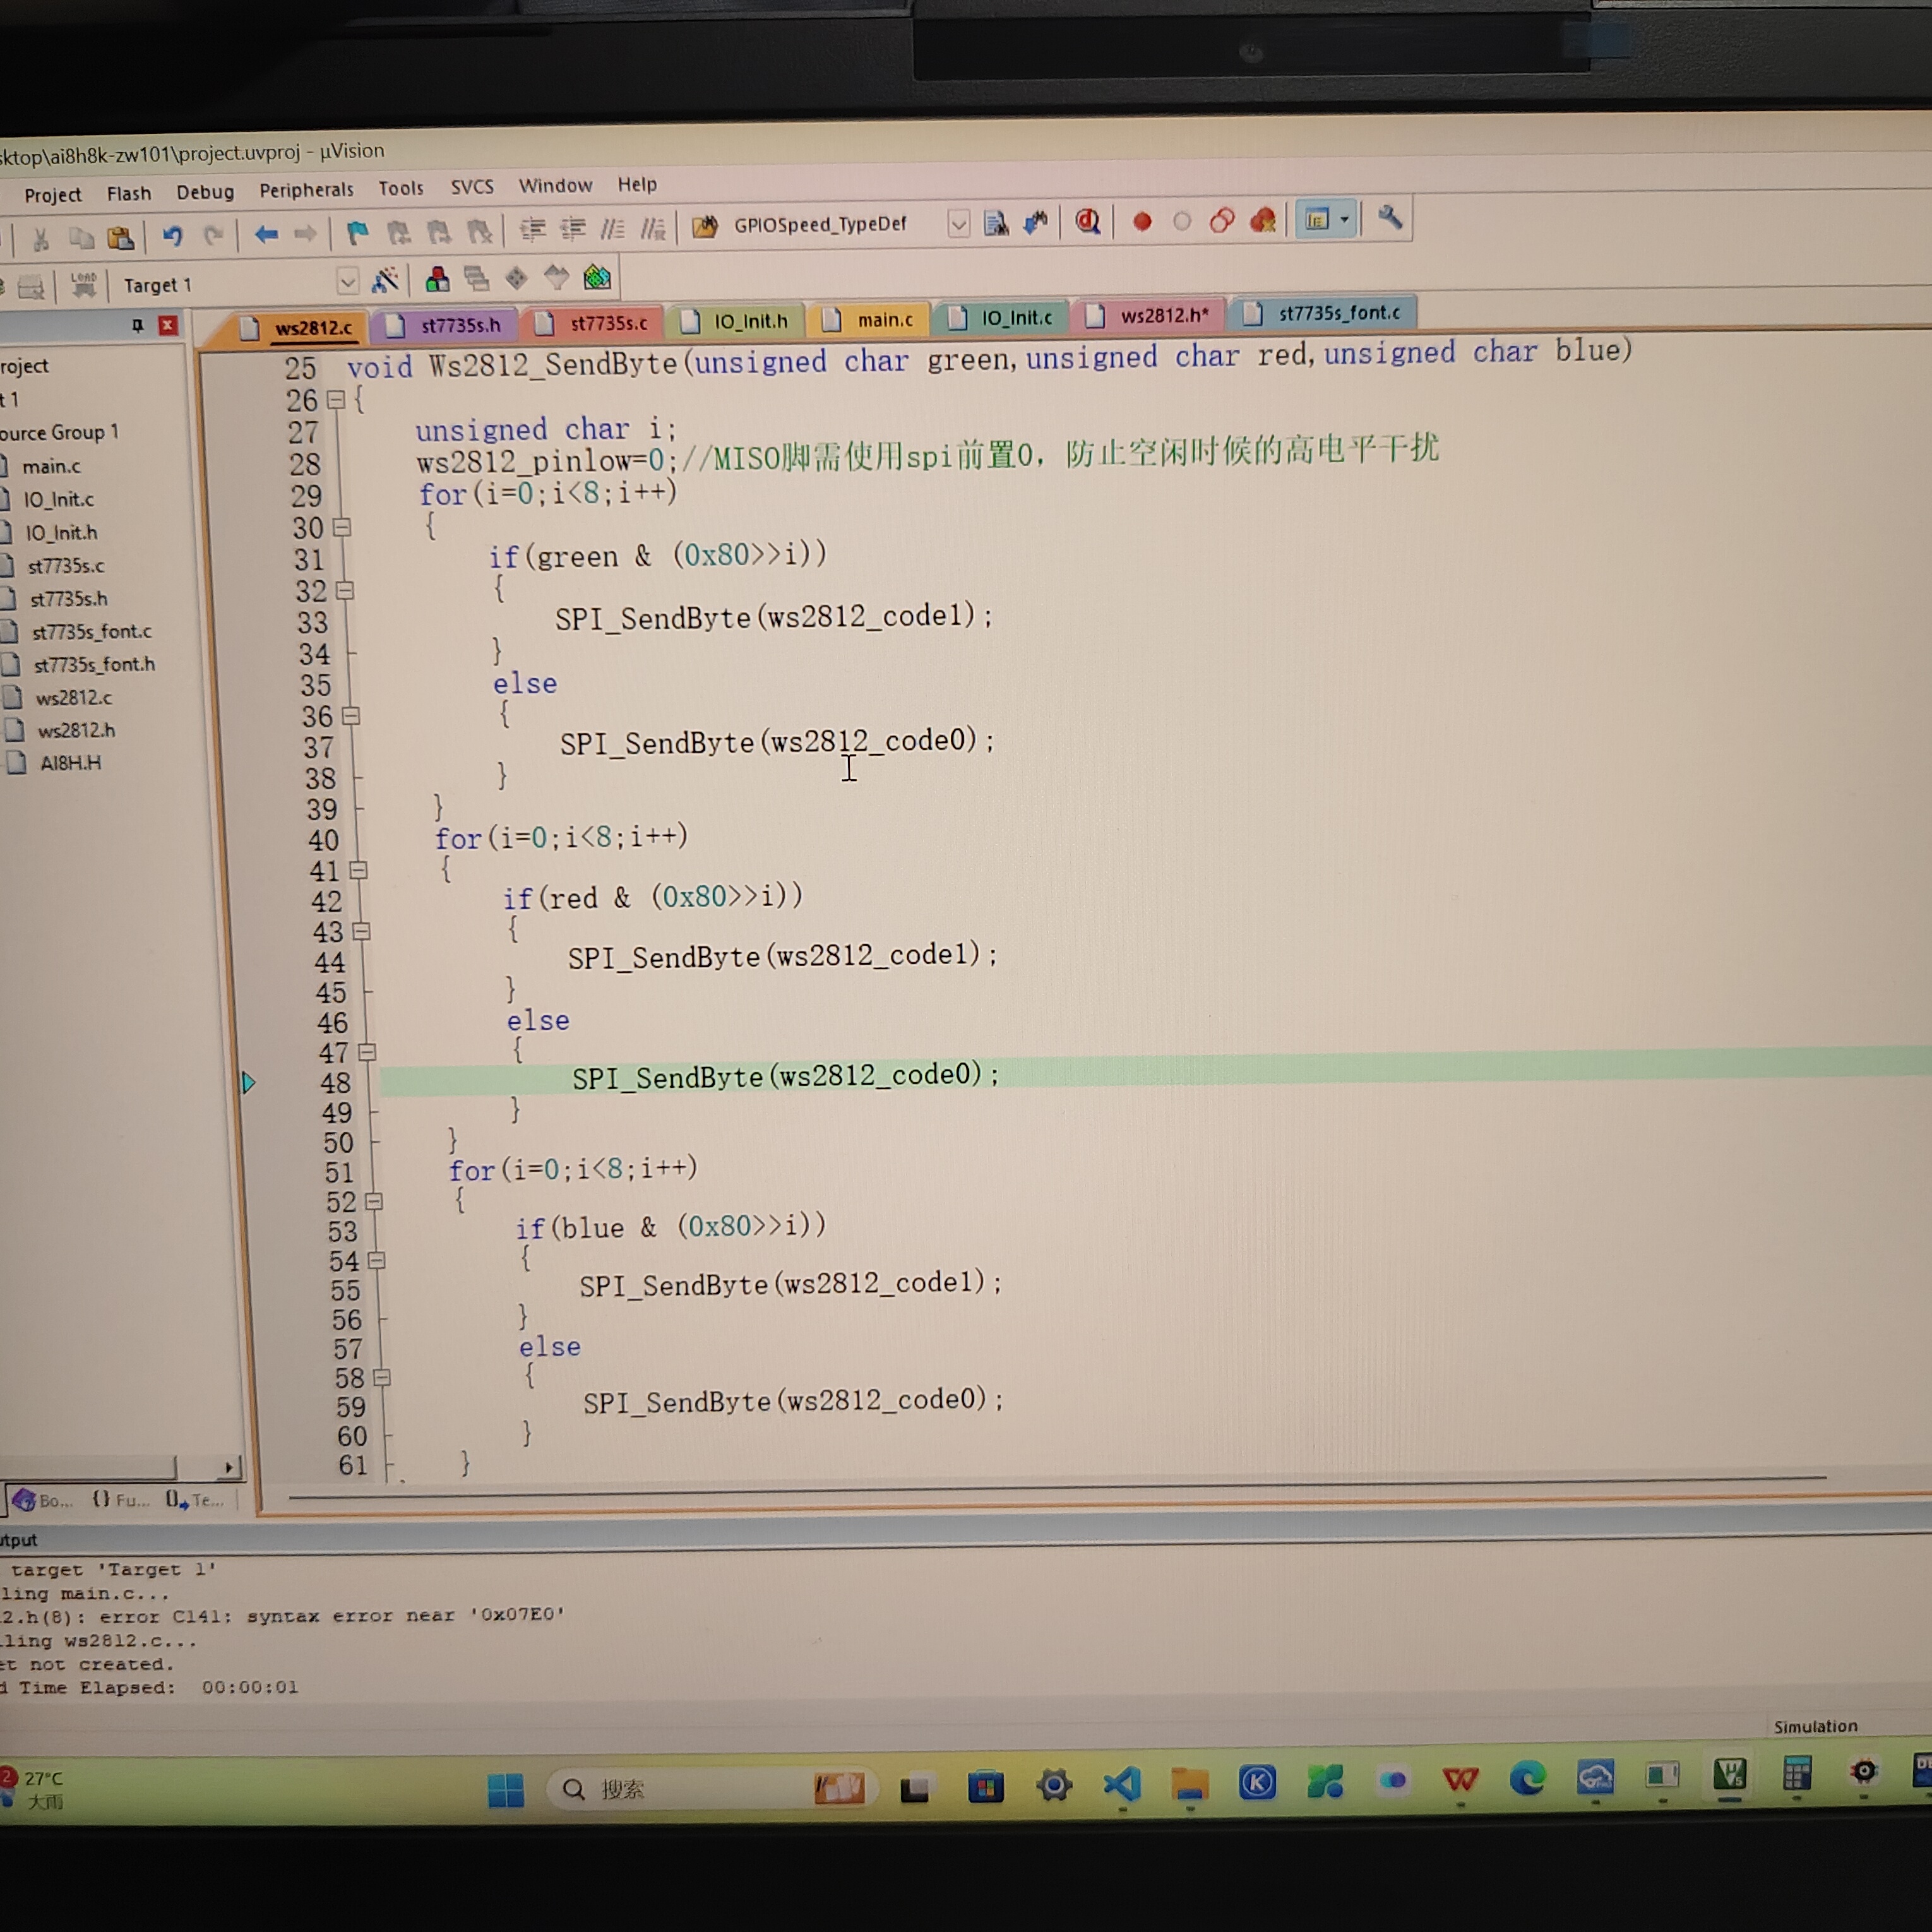Click the Manage Run-Time Environment diamond icon
1932x1932 pixels.
point(516,278)
